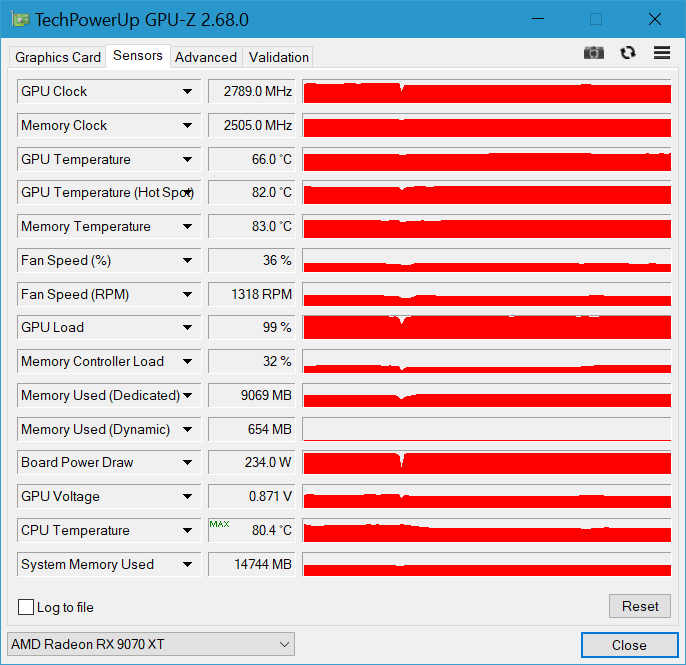Click the refresh arrows icon
The width and height of the screenshot is (686, 665).
(x=628, y=53)
